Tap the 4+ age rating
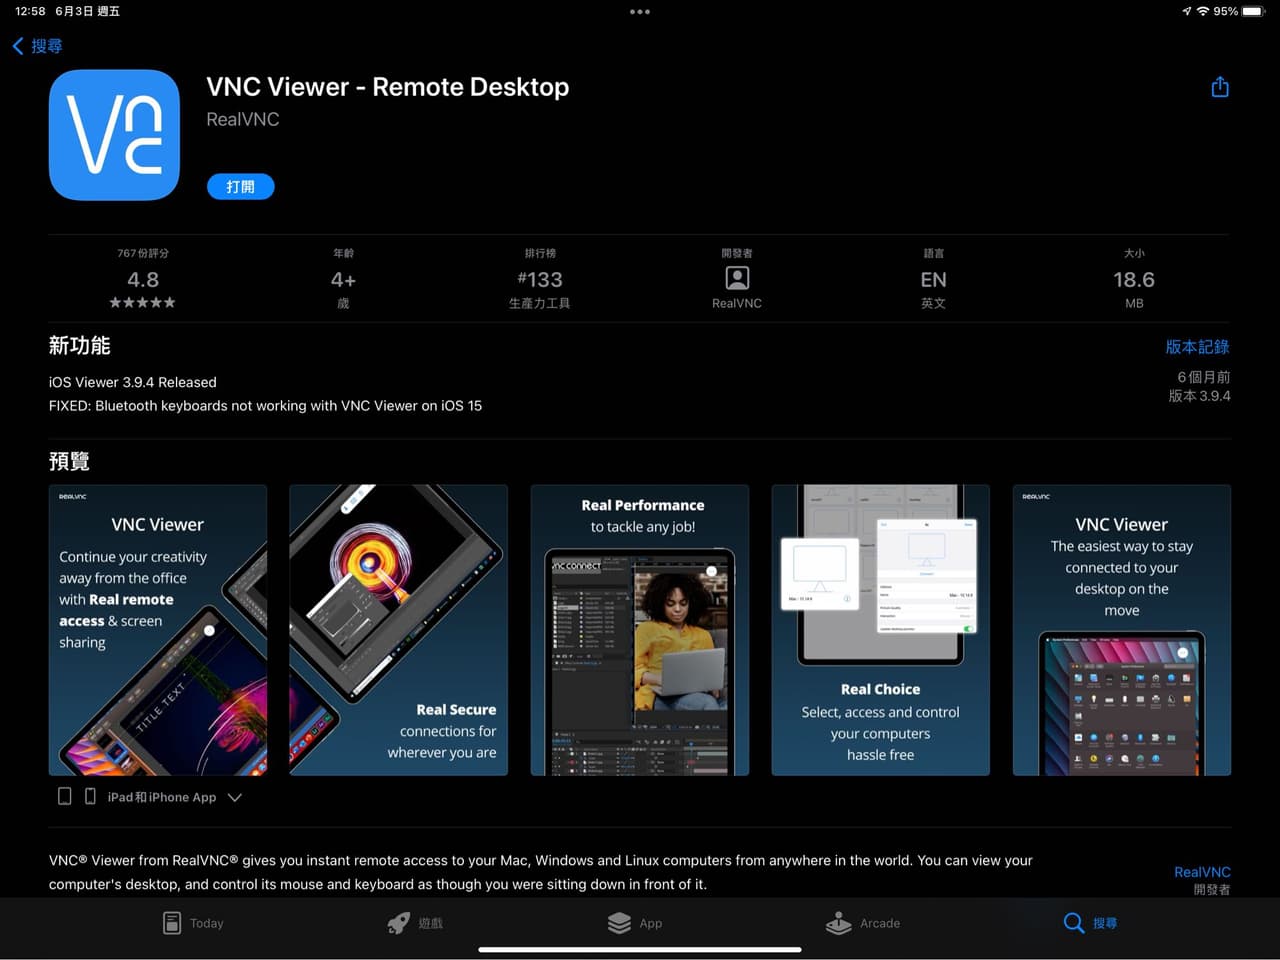The height and width of the screenshot is (960, 1280). tap(343, 280)
